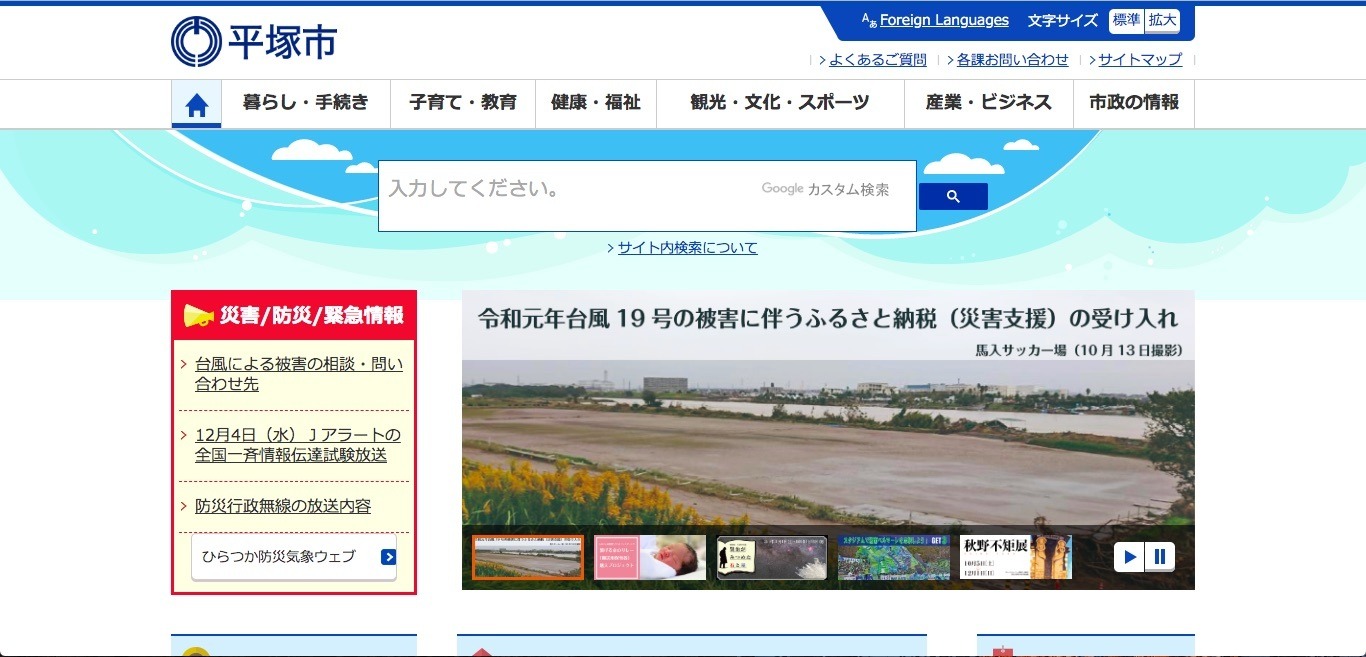Open the 市政の情報 menu
This screenshot has width=1366, height=657.
tap(1133, 103)
